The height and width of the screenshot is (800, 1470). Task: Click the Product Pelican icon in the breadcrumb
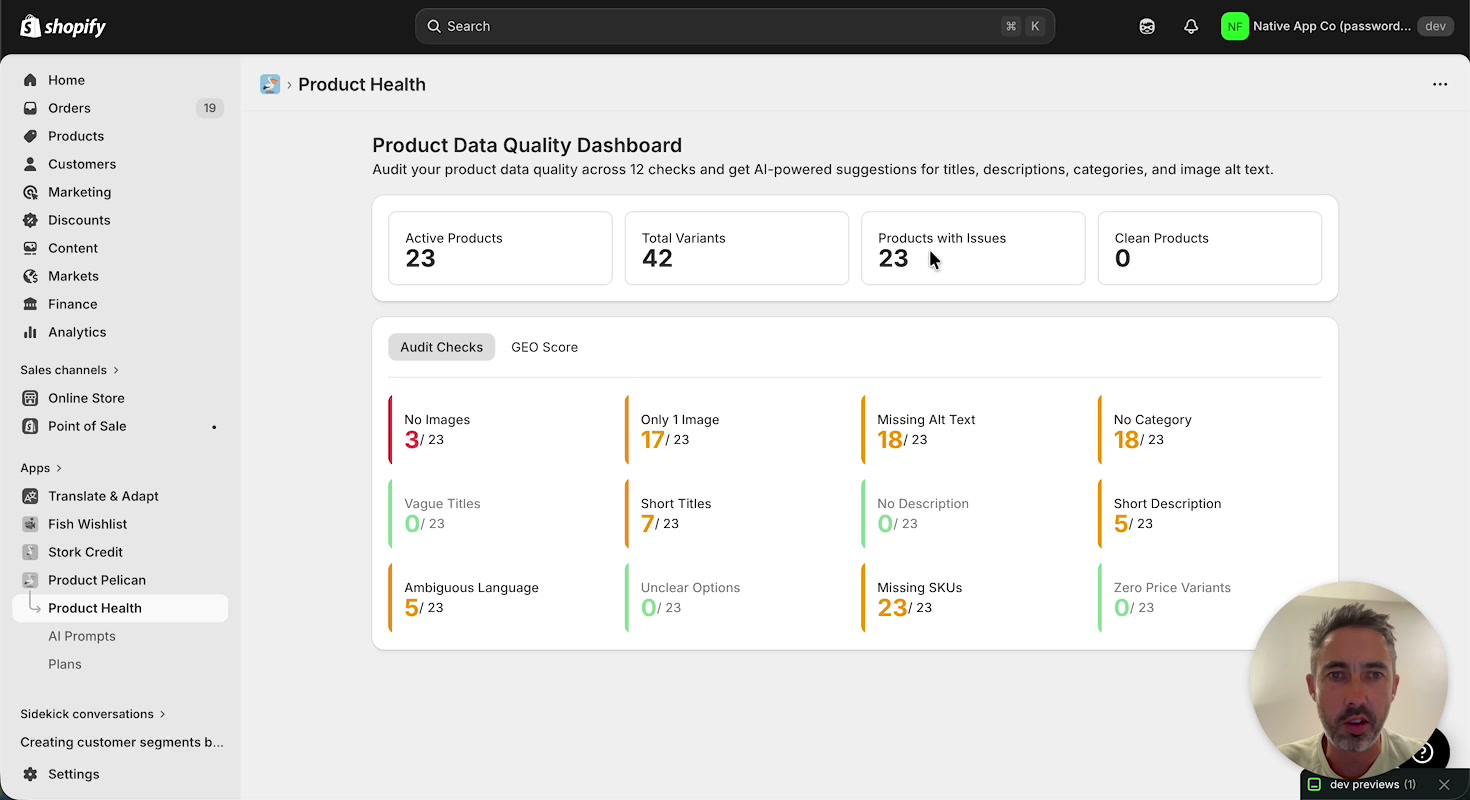point(270,84)
